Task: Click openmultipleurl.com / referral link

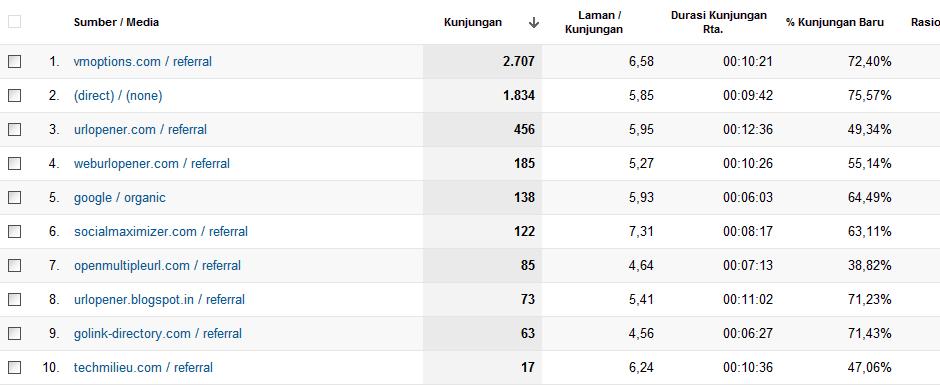Action: click(x=157, y=265)
